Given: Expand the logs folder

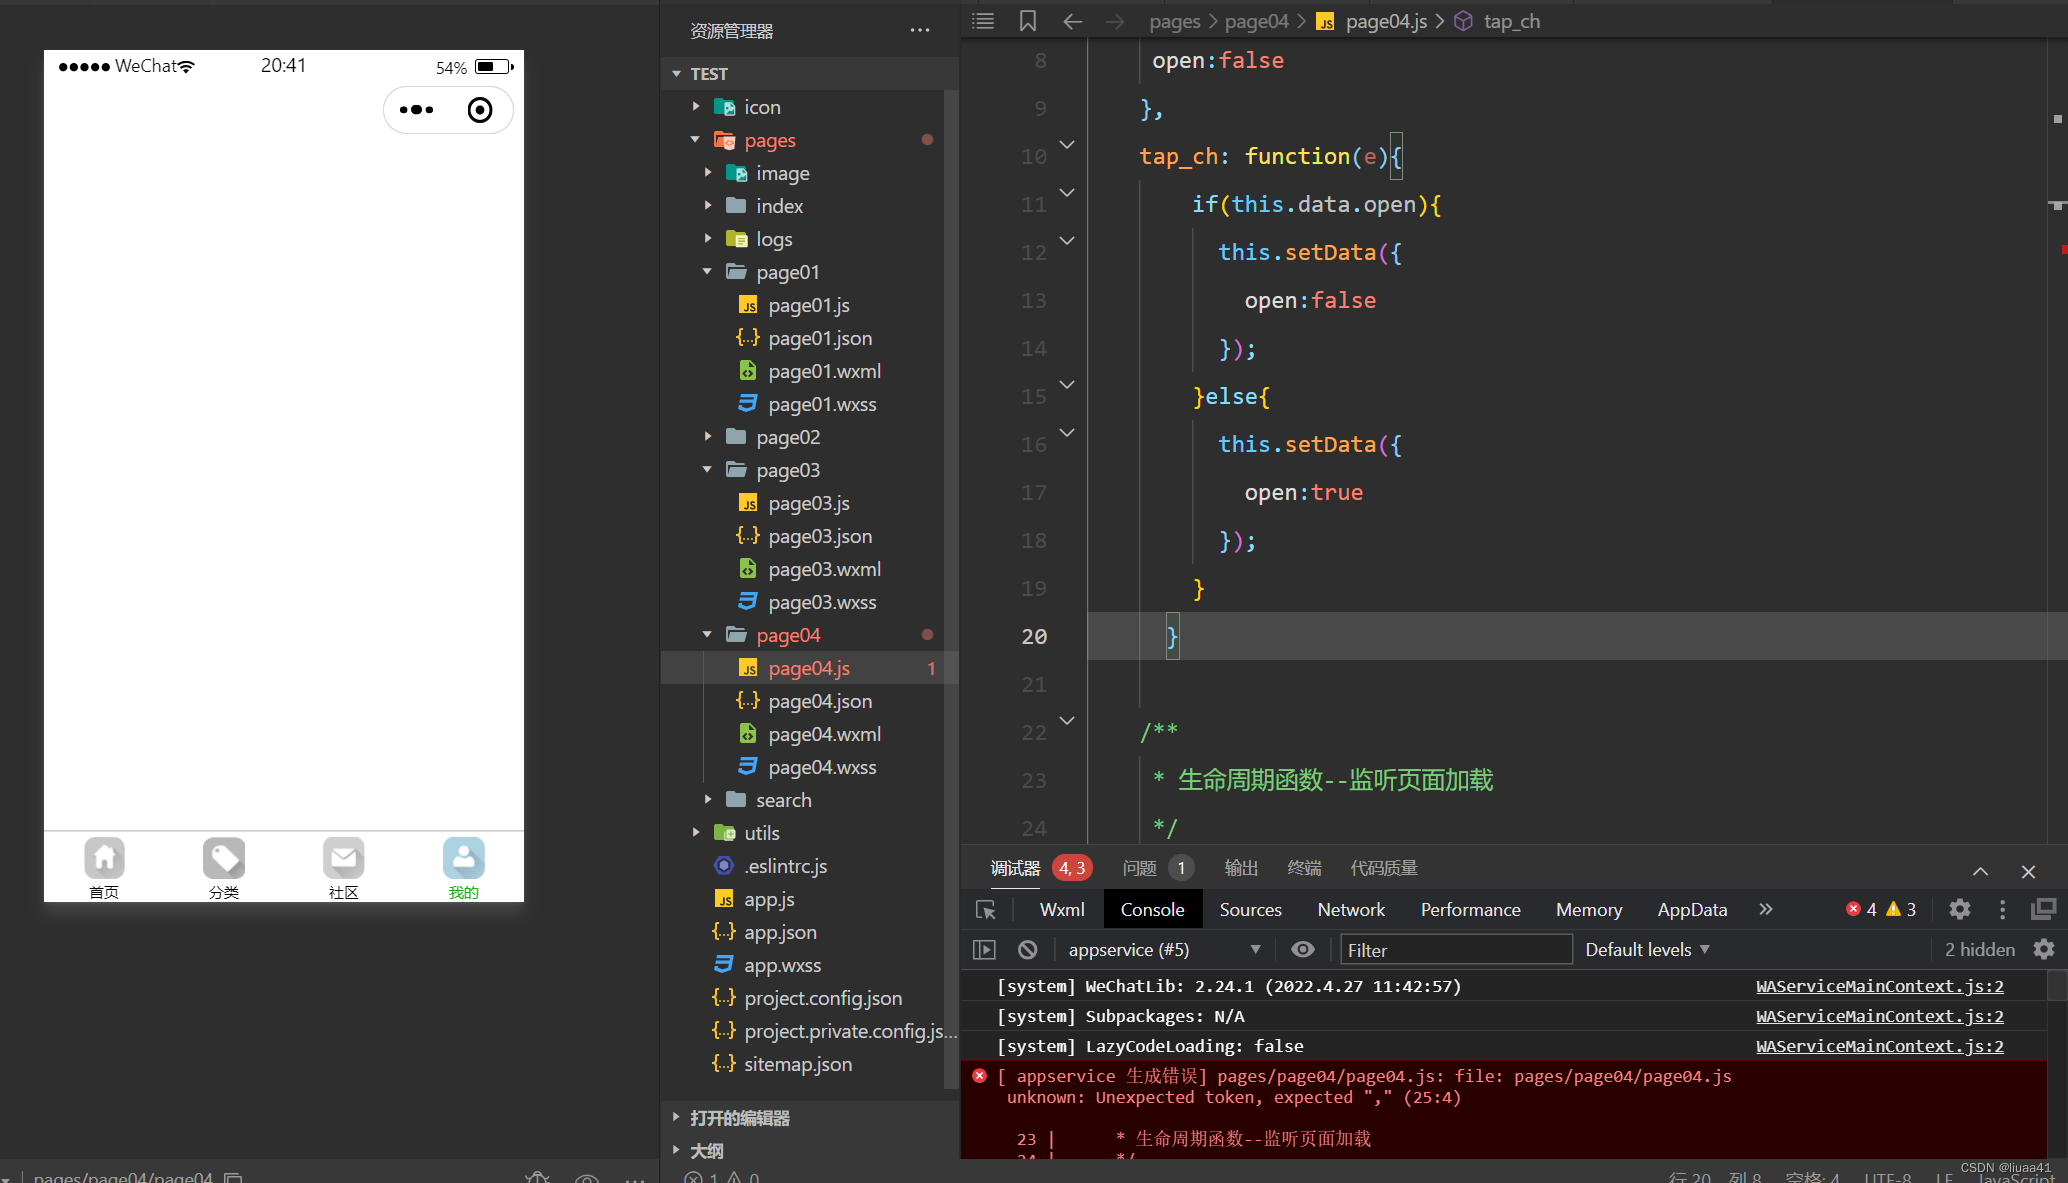Looking at the screenshot, I should (708, 239).
